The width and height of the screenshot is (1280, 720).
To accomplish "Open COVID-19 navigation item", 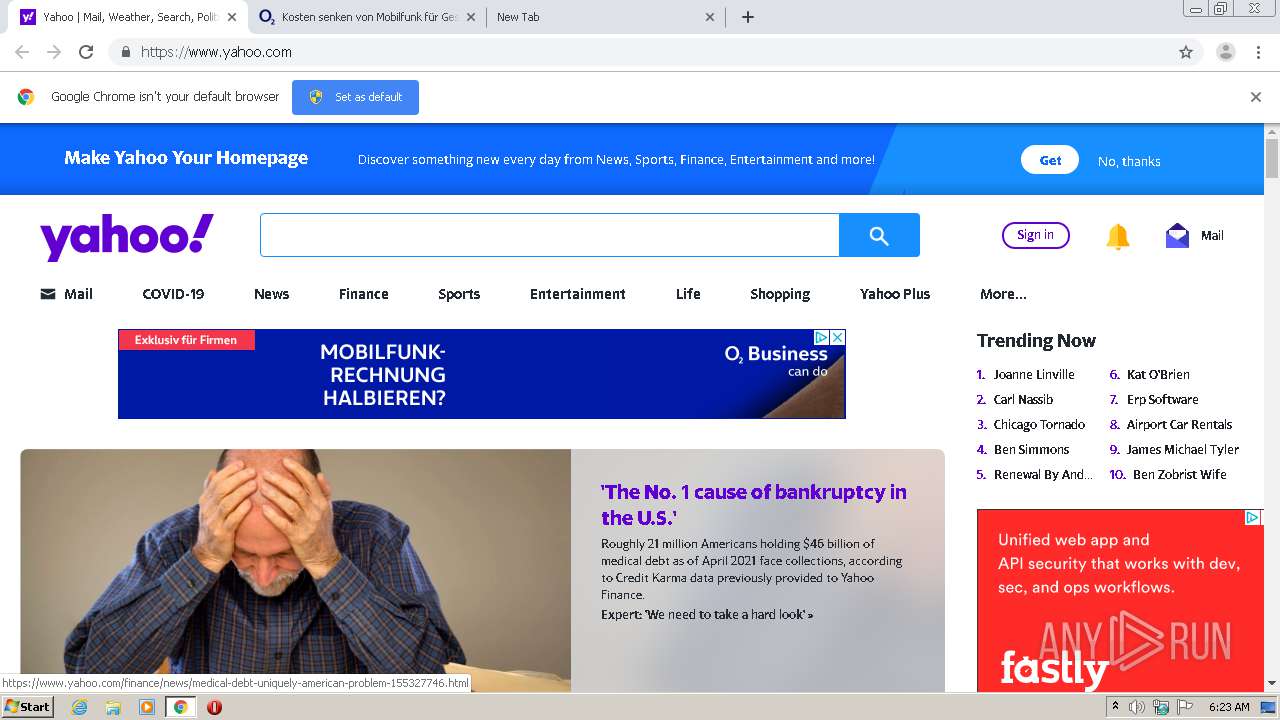I will pyautogui.click(x=173, y=294).
